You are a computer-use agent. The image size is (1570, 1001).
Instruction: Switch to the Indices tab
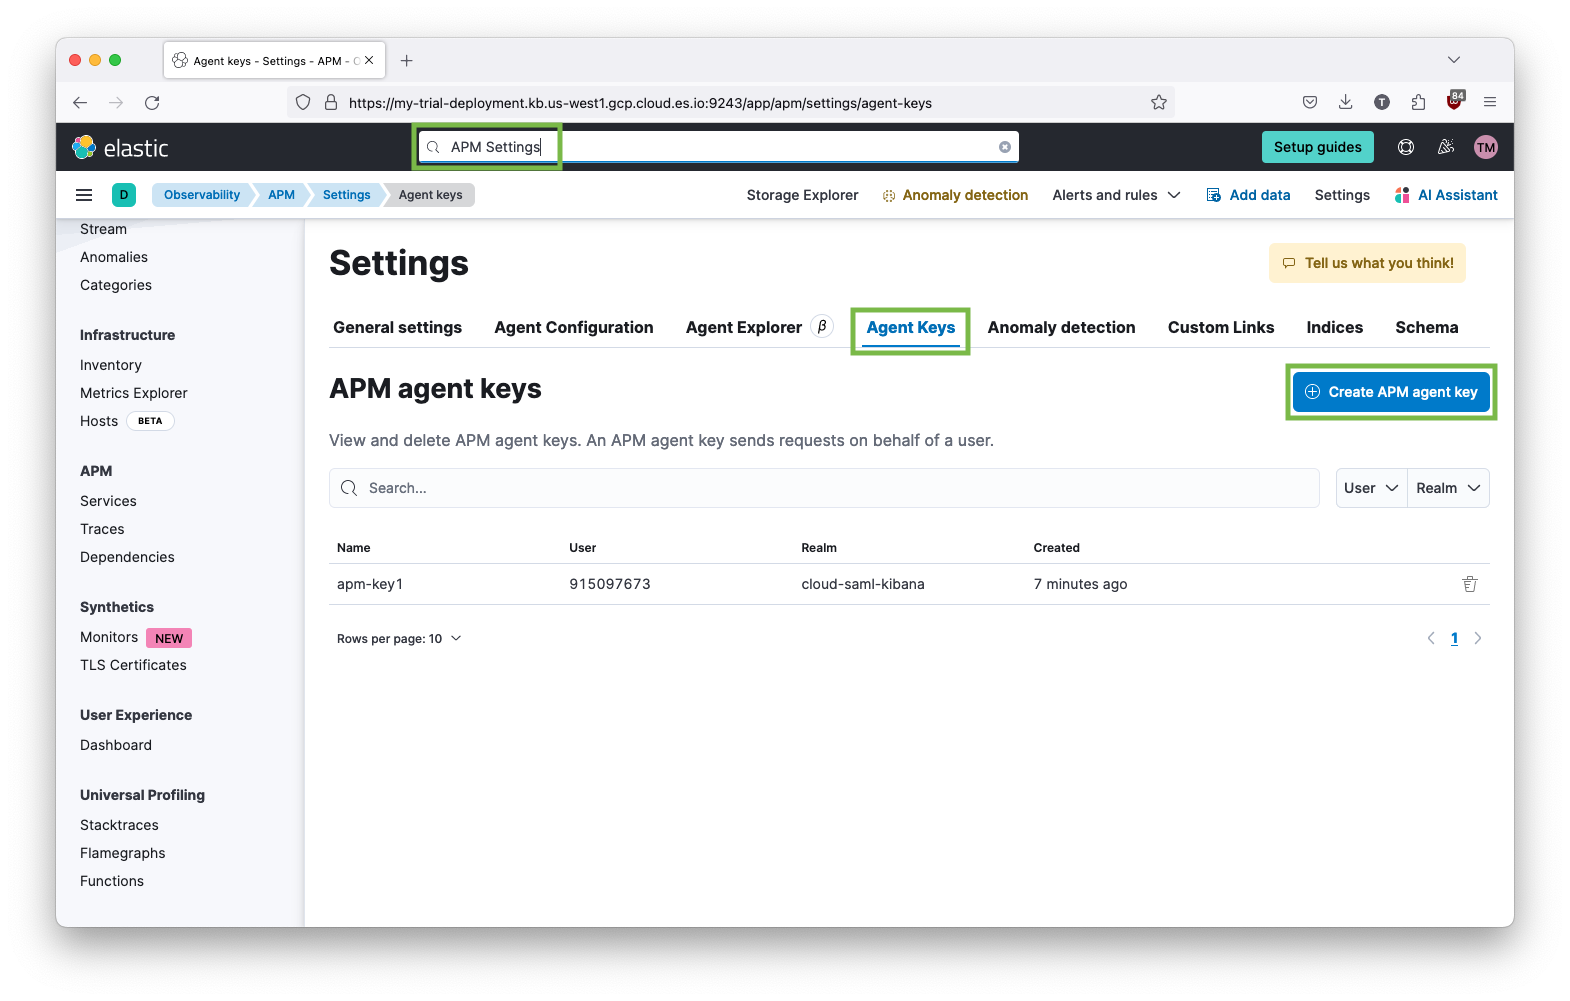tap(1335, 327)
